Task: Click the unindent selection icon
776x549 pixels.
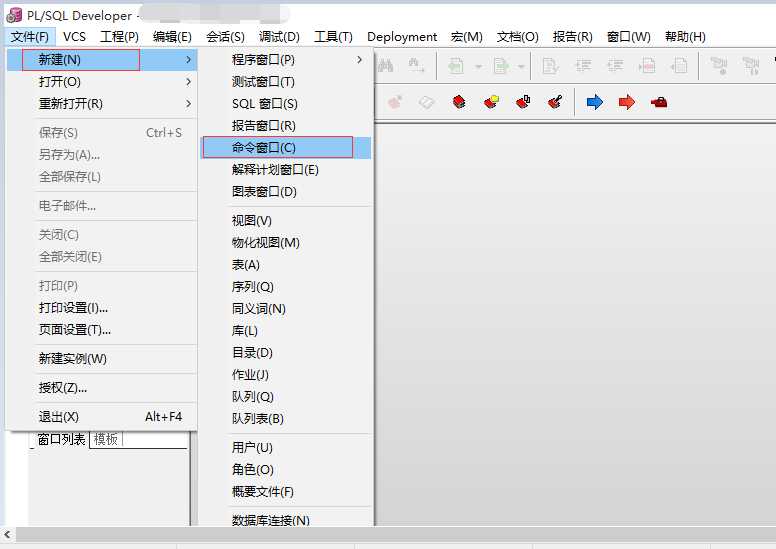Action: click(x=615, y=65)
